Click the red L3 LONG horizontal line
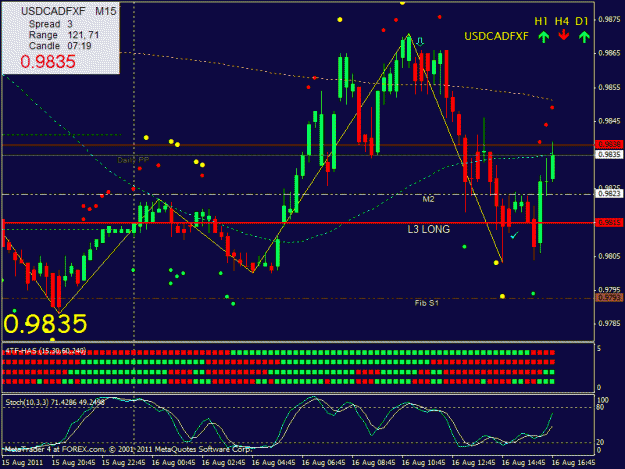 point(299,223)
